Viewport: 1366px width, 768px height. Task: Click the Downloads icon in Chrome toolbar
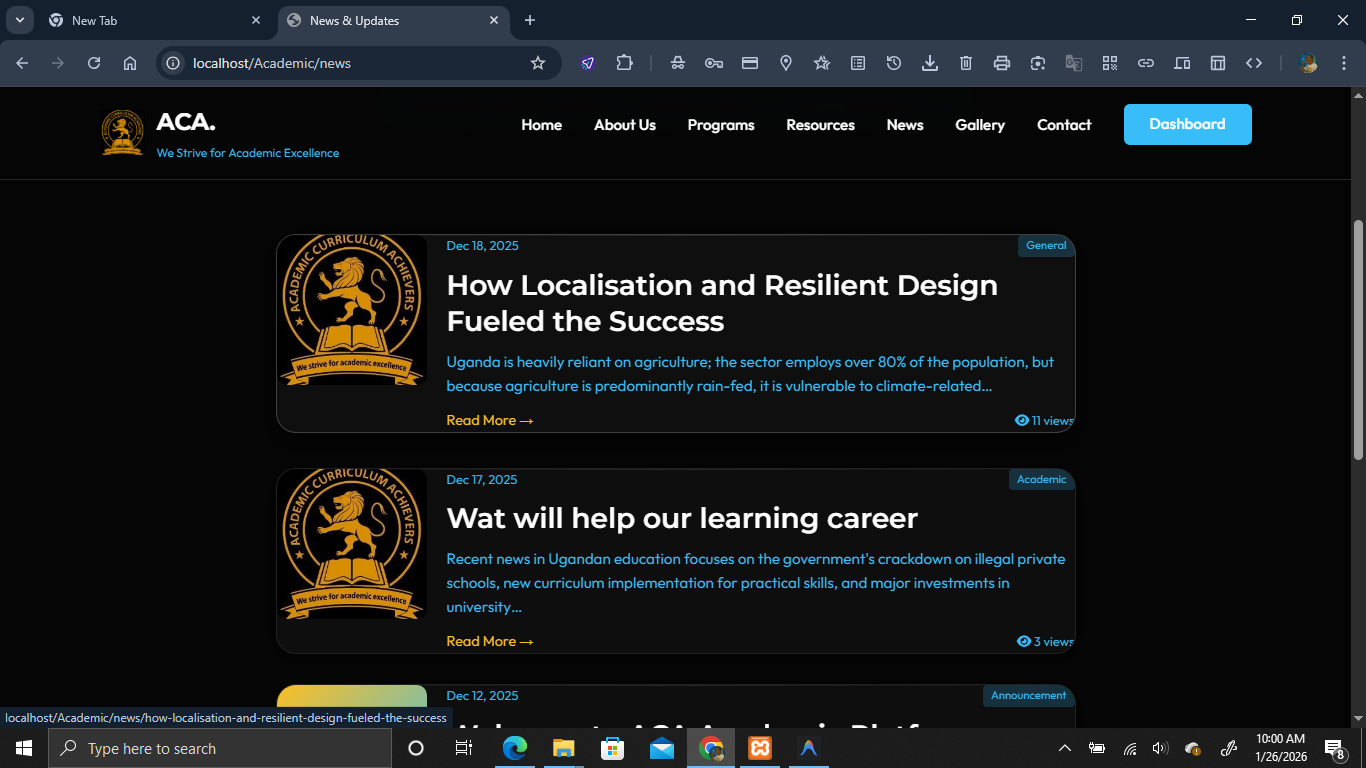click(x=930, y=63)
